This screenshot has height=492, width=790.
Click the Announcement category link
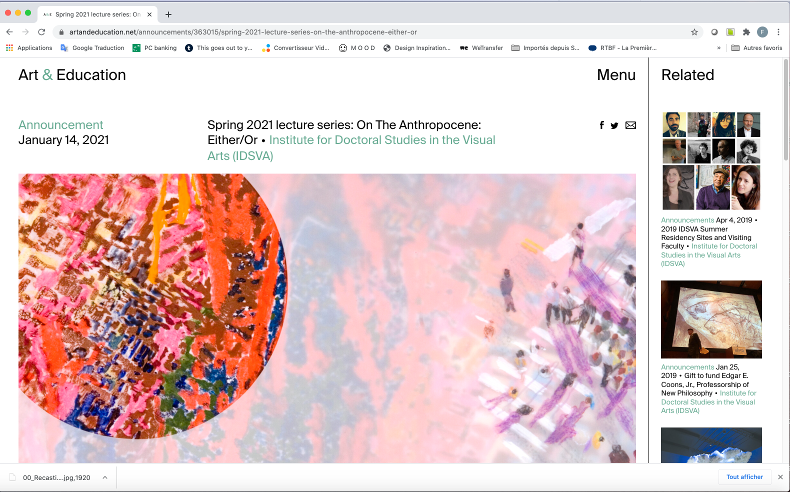61,125
